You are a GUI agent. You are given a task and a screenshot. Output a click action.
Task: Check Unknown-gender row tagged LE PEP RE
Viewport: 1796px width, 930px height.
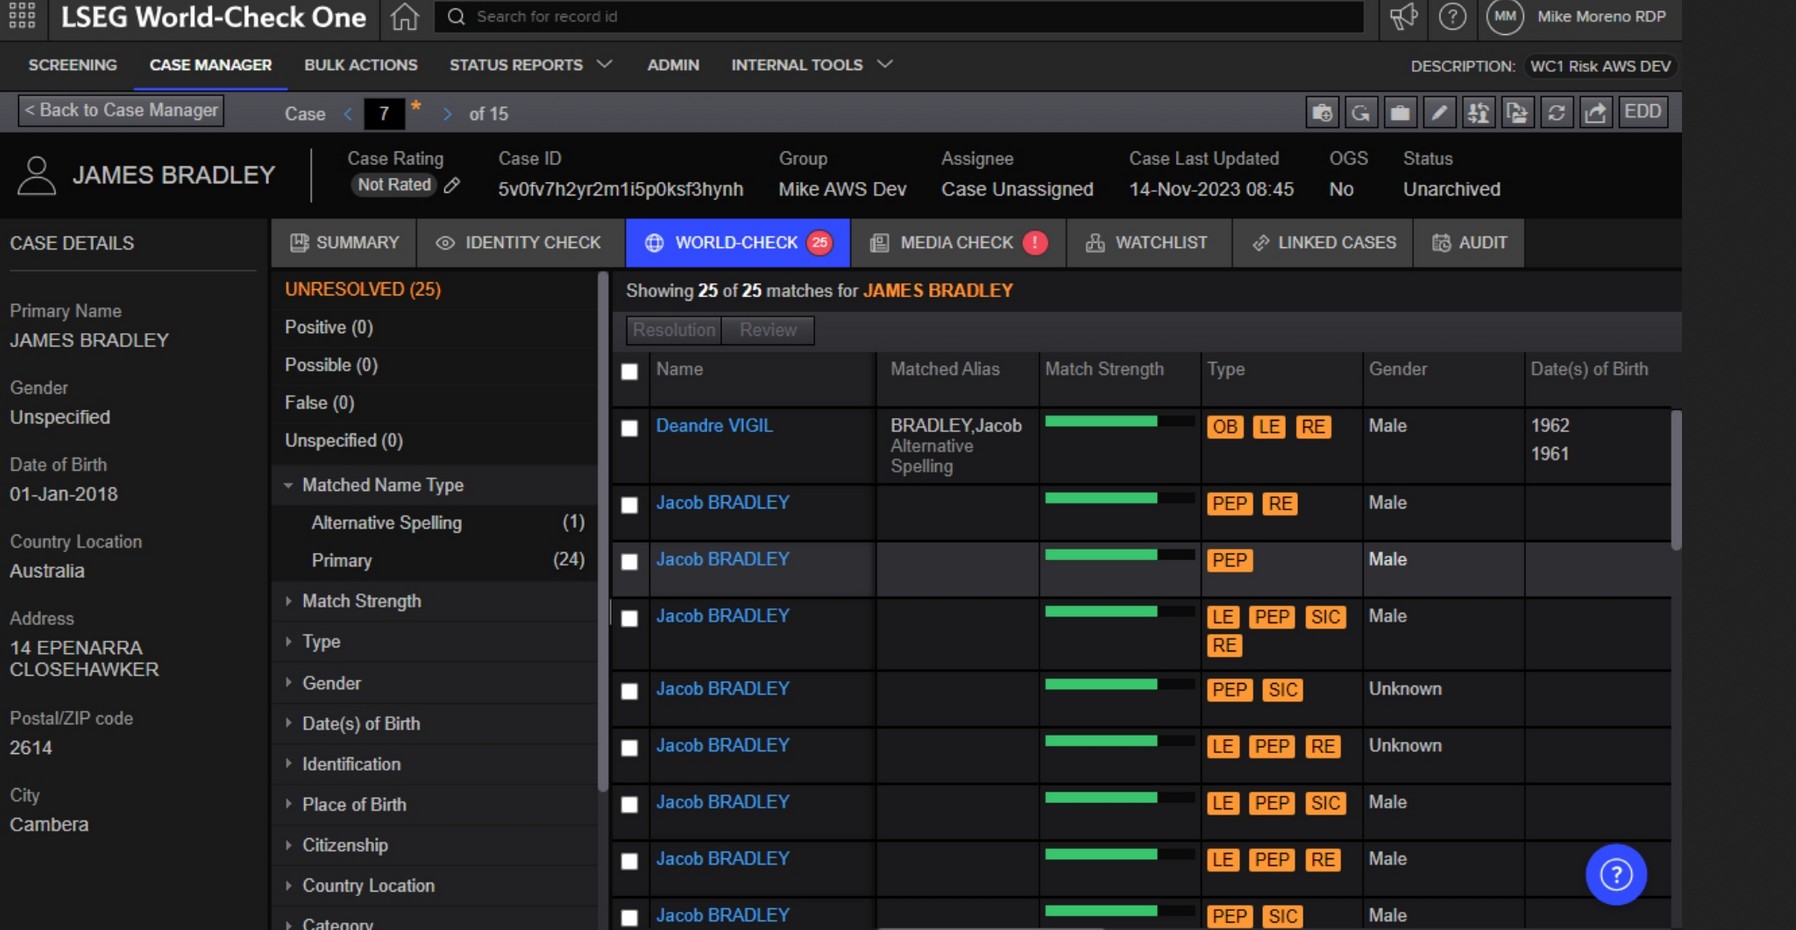(x=629, y=748)
